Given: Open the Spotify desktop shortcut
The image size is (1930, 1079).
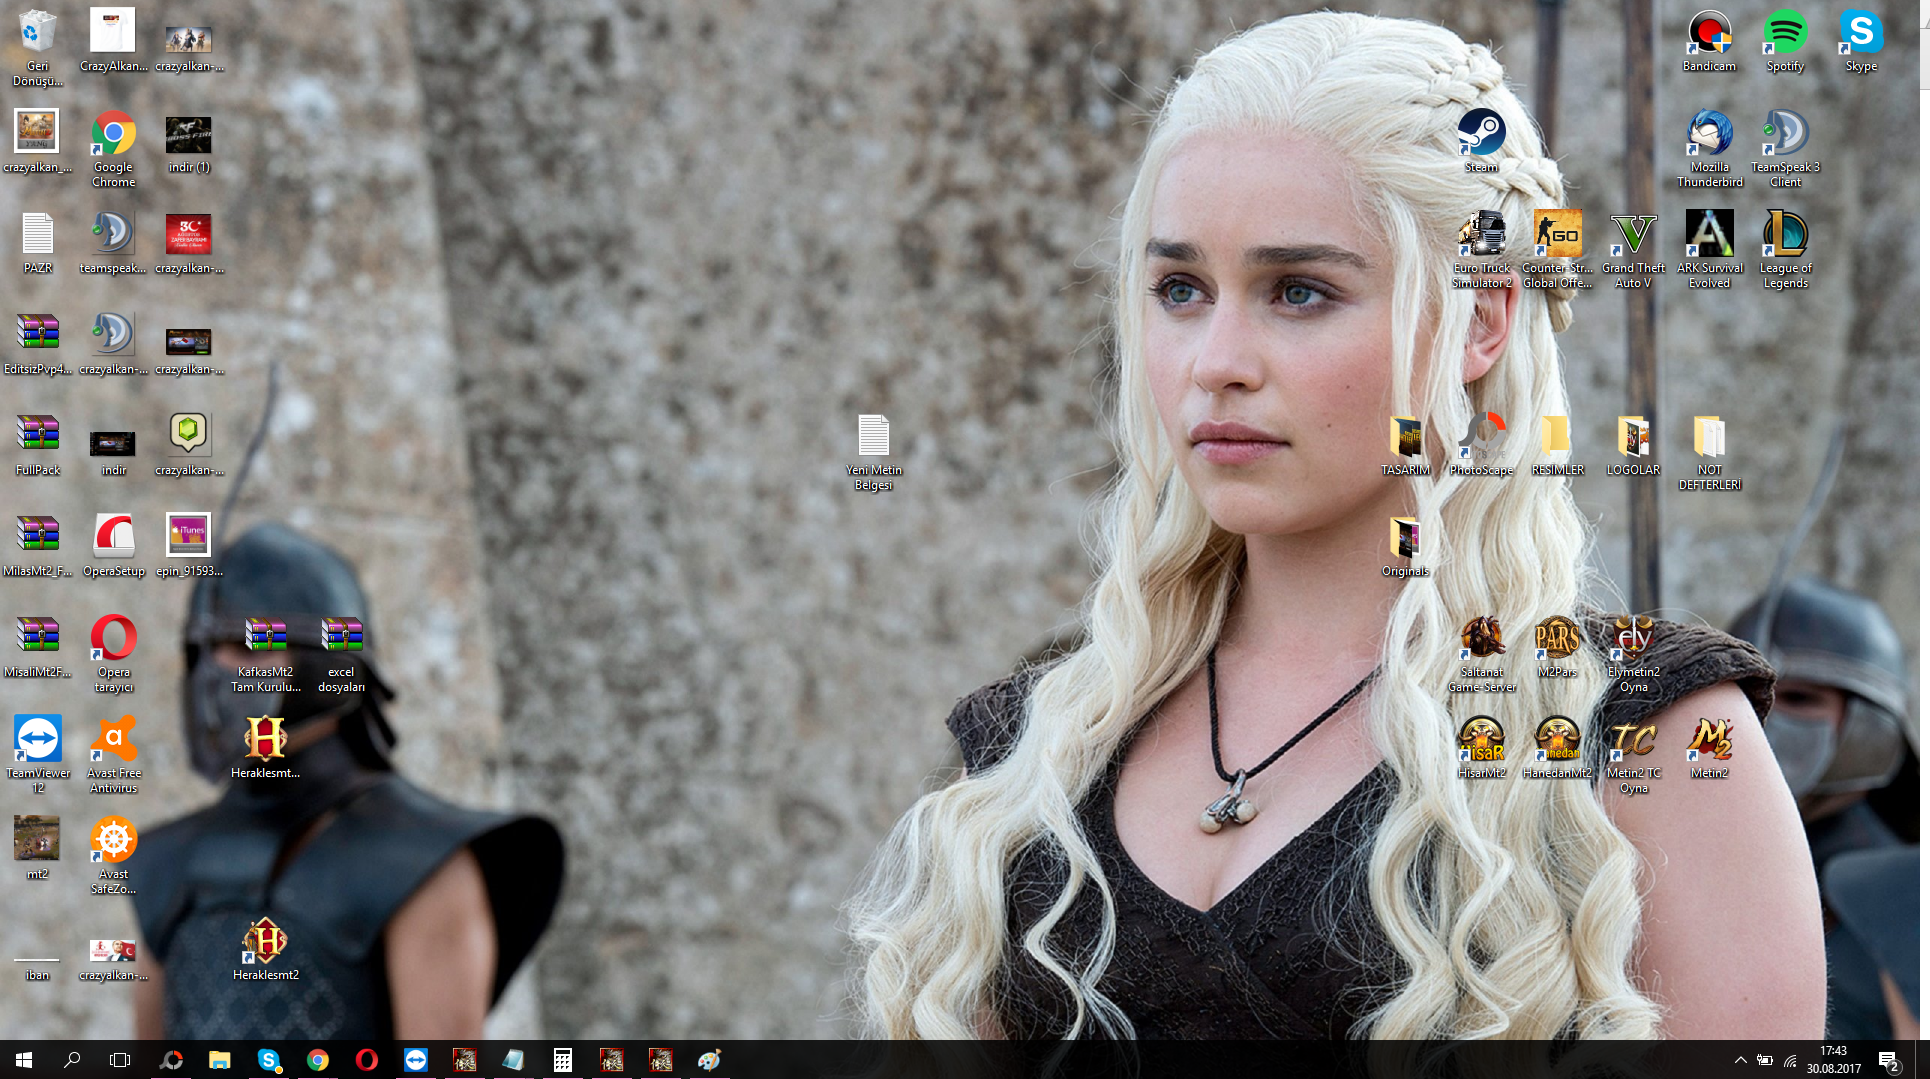Looking at the screenshot, I should (x=1785, y=41).
